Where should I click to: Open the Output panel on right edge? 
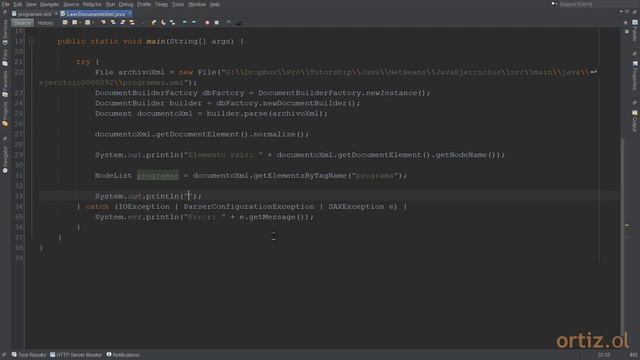[635, 121]
